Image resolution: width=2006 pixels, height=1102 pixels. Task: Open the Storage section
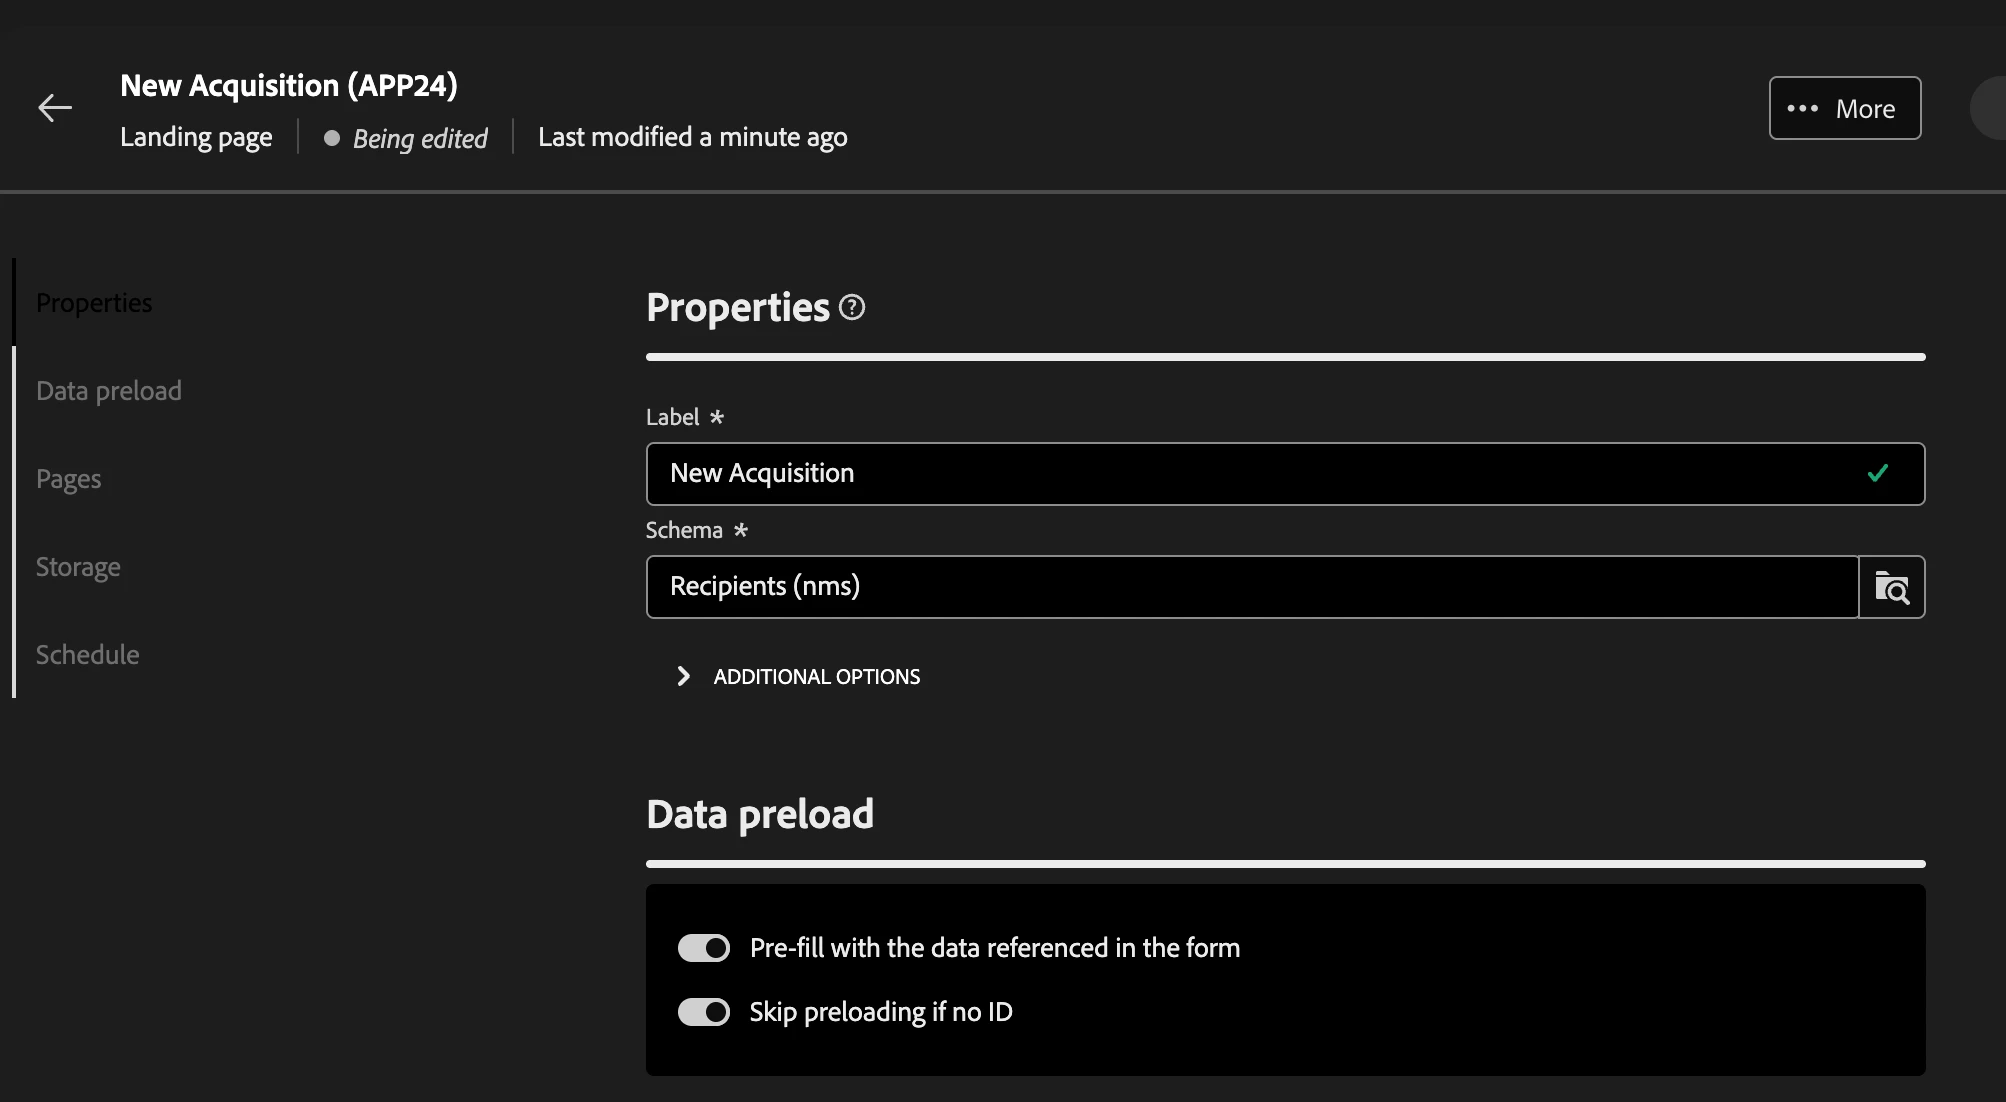pos(78,567)
